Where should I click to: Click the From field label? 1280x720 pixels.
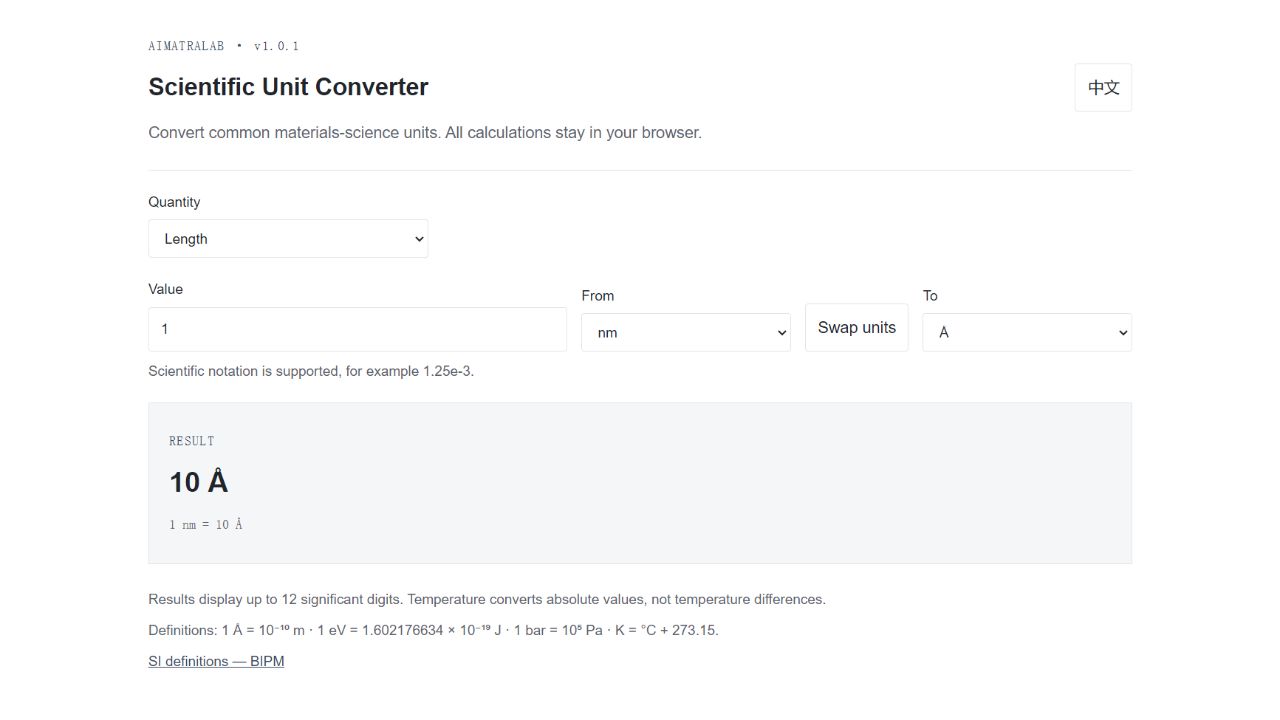(x=598, y=296)
